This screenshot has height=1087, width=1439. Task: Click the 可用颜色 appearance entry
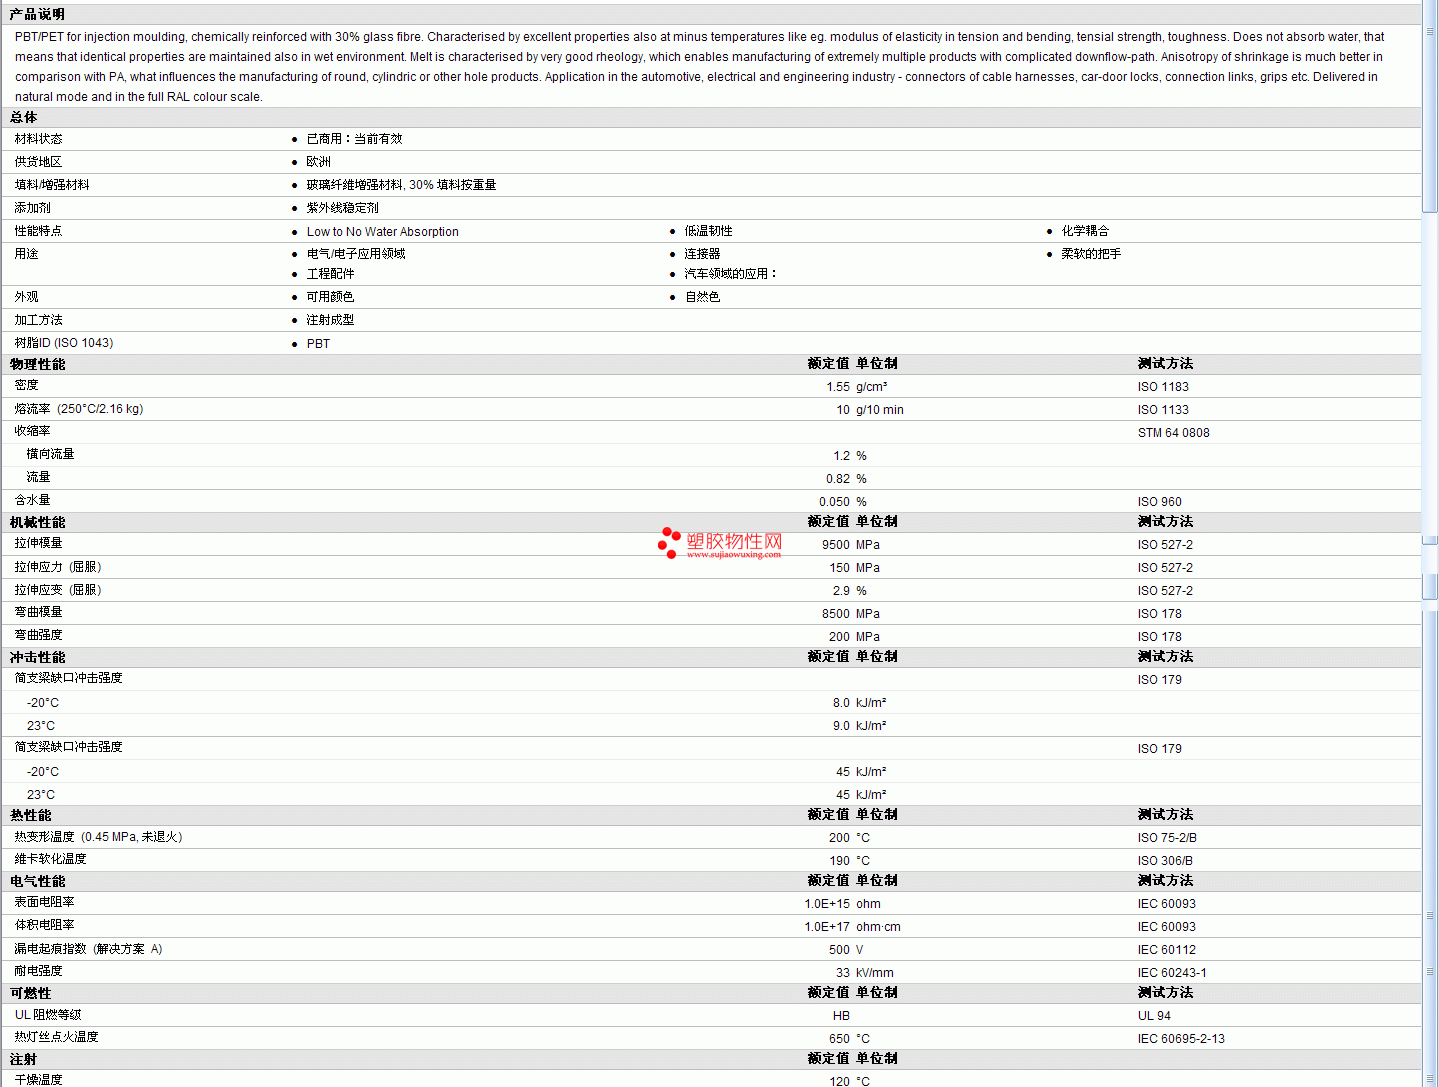(x=330, y=297)
